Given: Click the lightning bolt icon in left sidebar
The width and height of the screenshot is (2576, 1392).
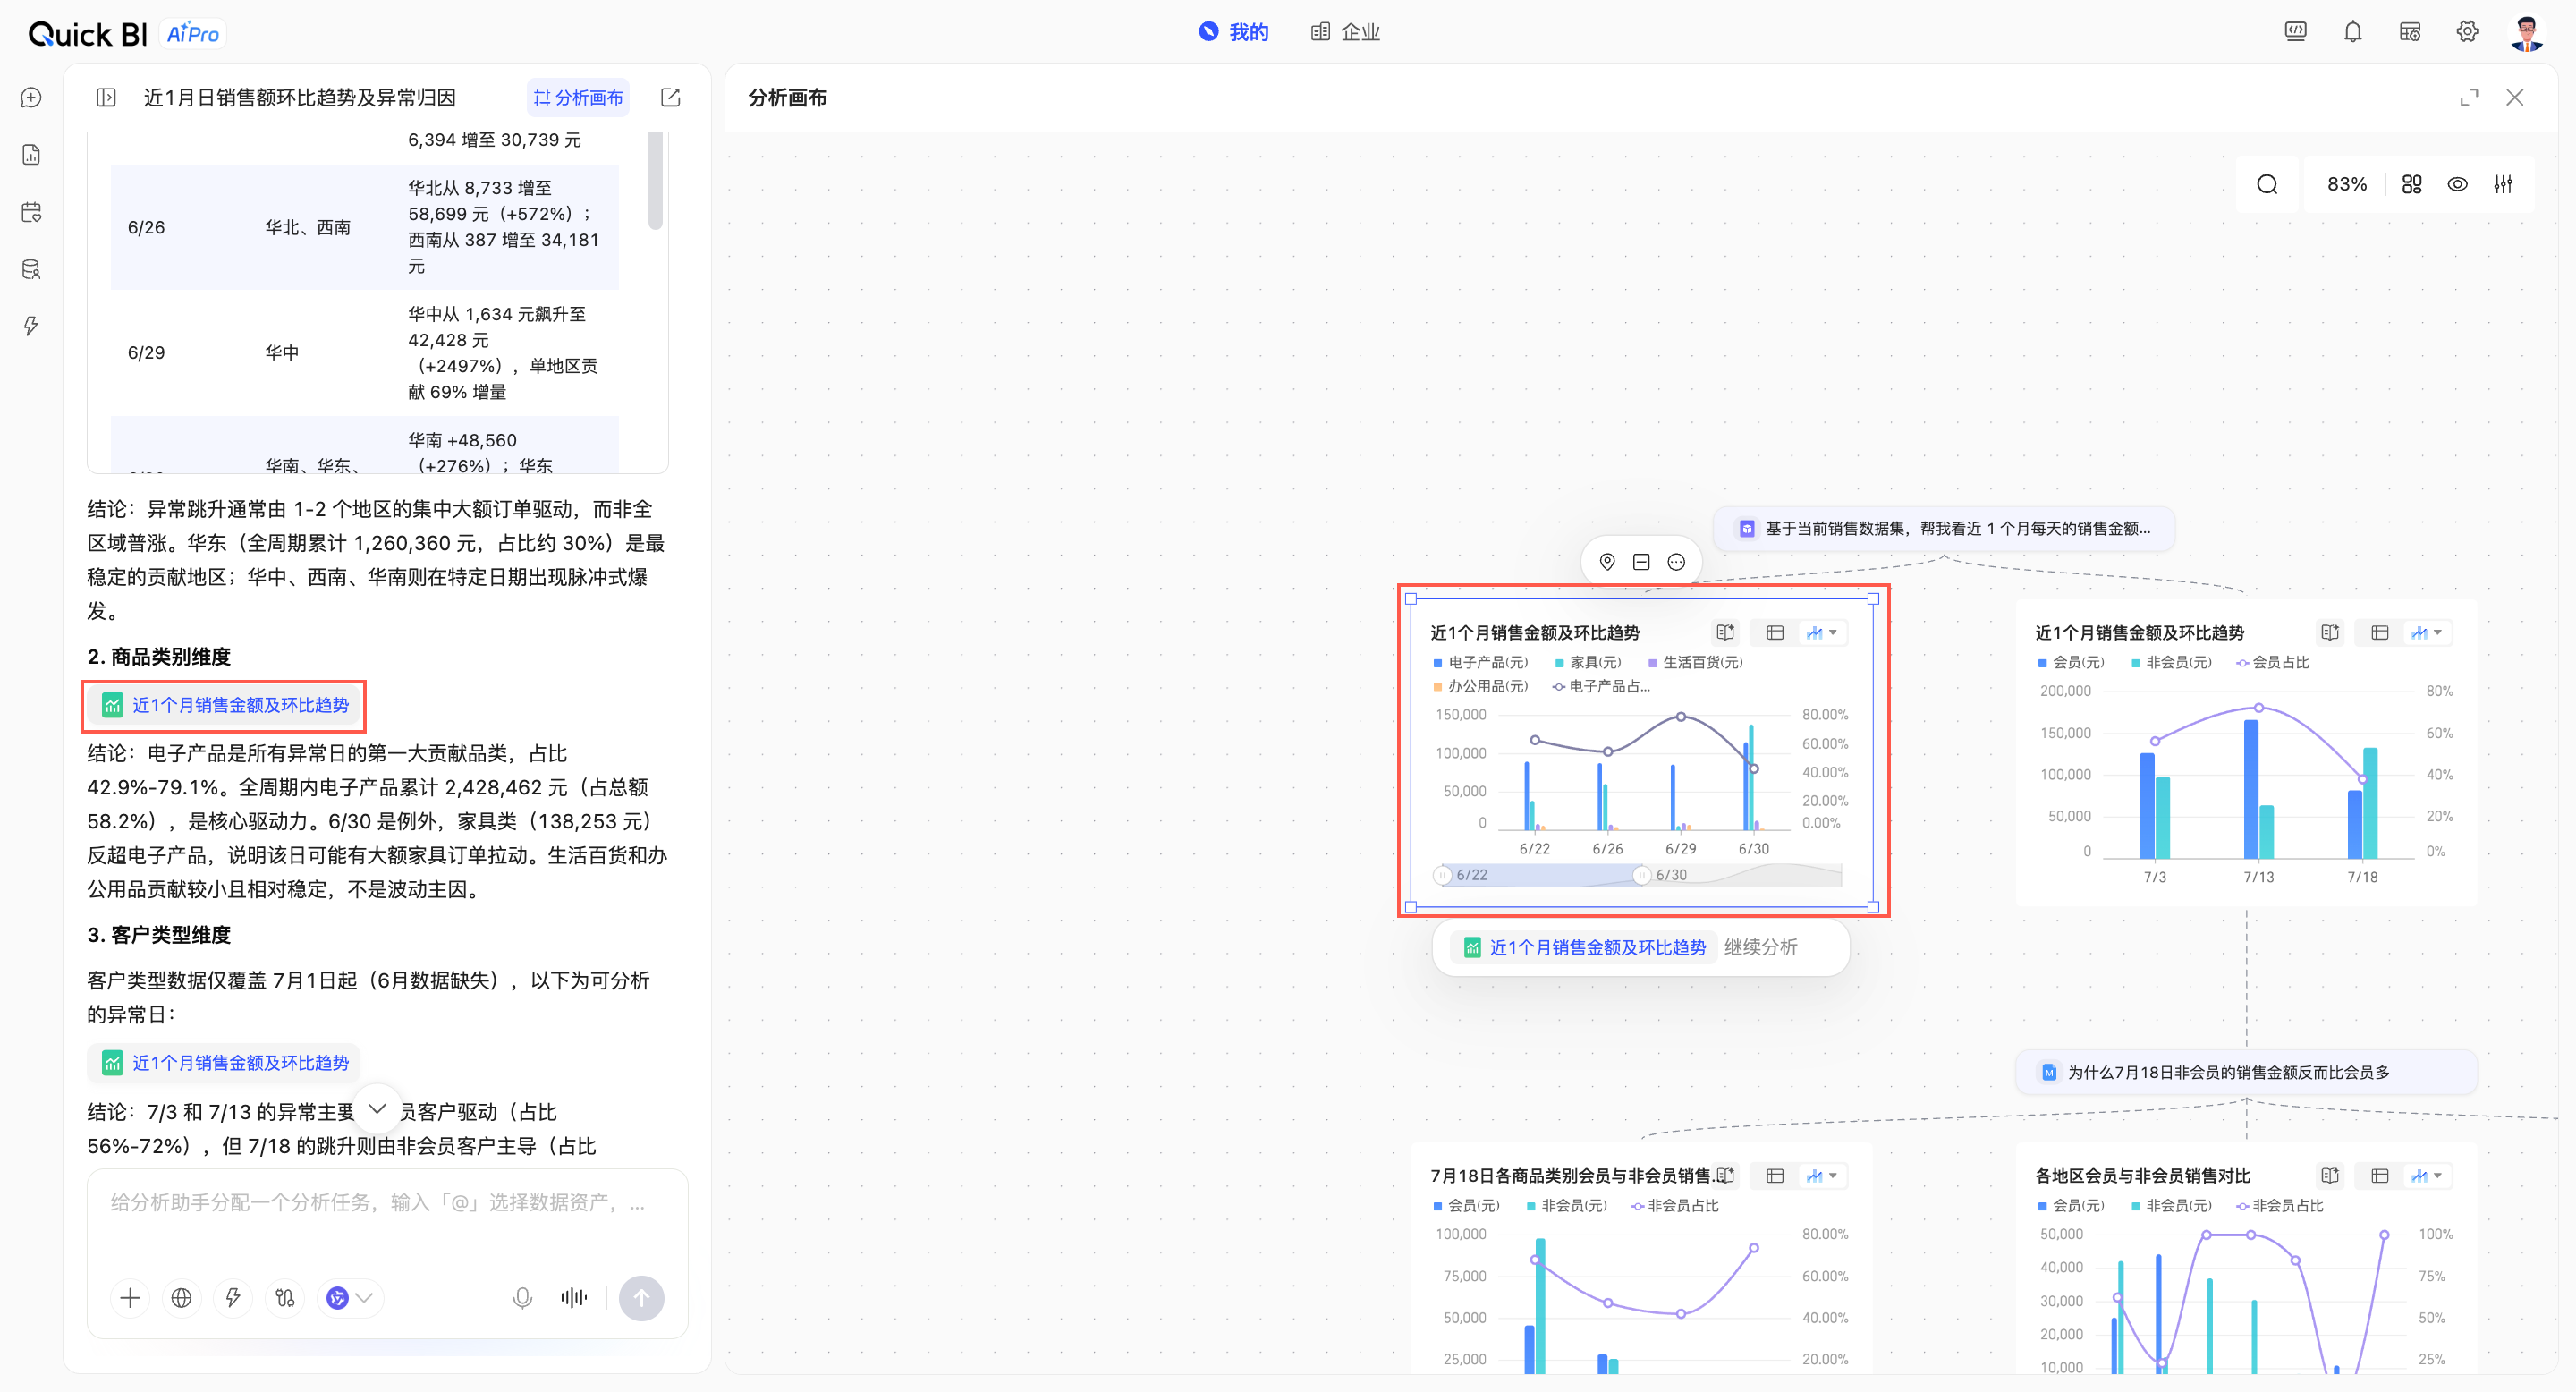Looking at the screenshot, I should [31, 326].
